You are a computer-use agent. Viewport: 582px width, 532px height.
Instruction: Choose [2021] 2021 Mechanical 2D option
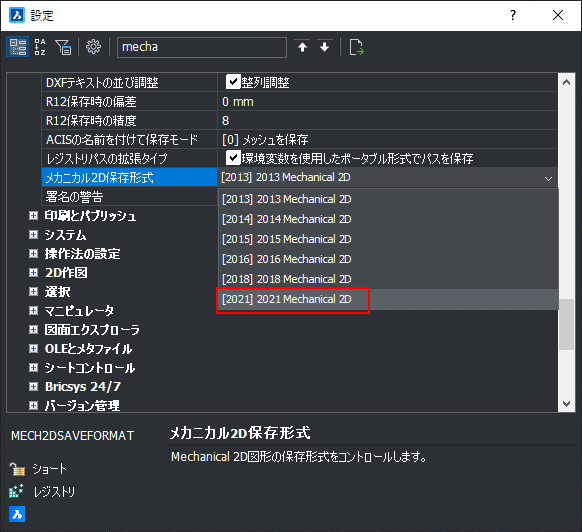coord(287,299)
